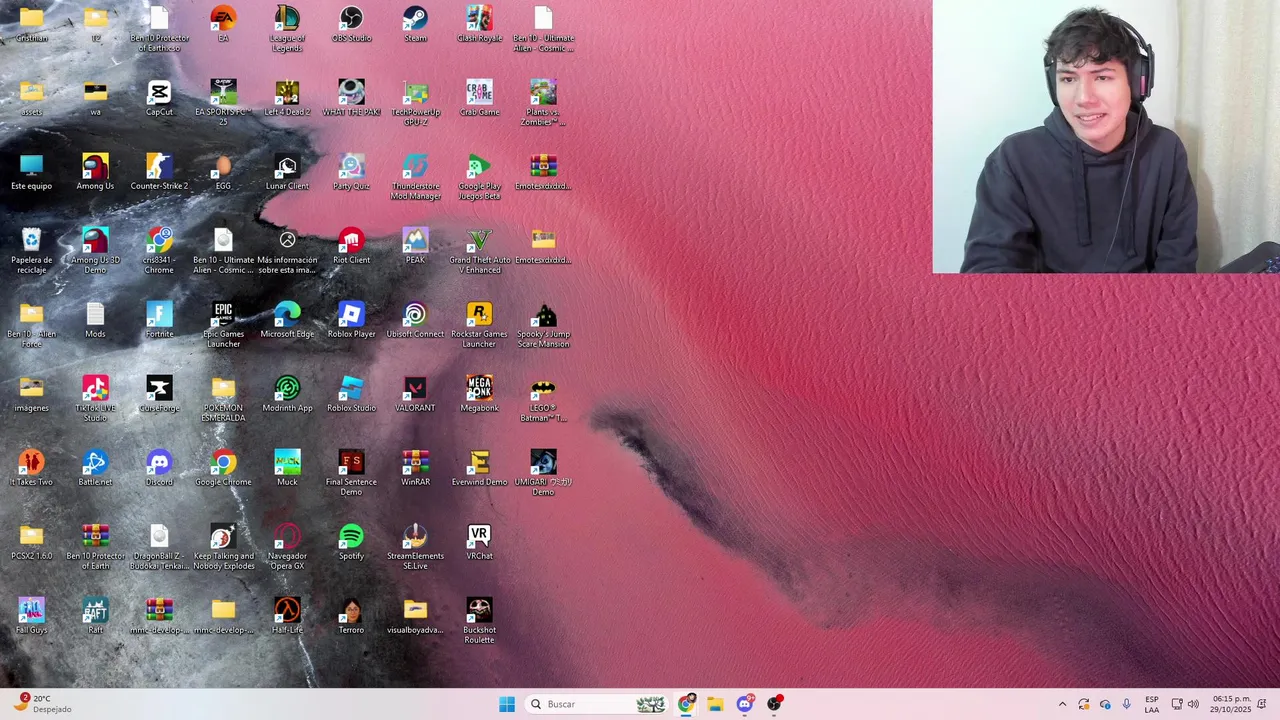Open the clock and calendar flyout
Image resolution: width=1280 pixels, height=720 pixels.
[1231, 704]
